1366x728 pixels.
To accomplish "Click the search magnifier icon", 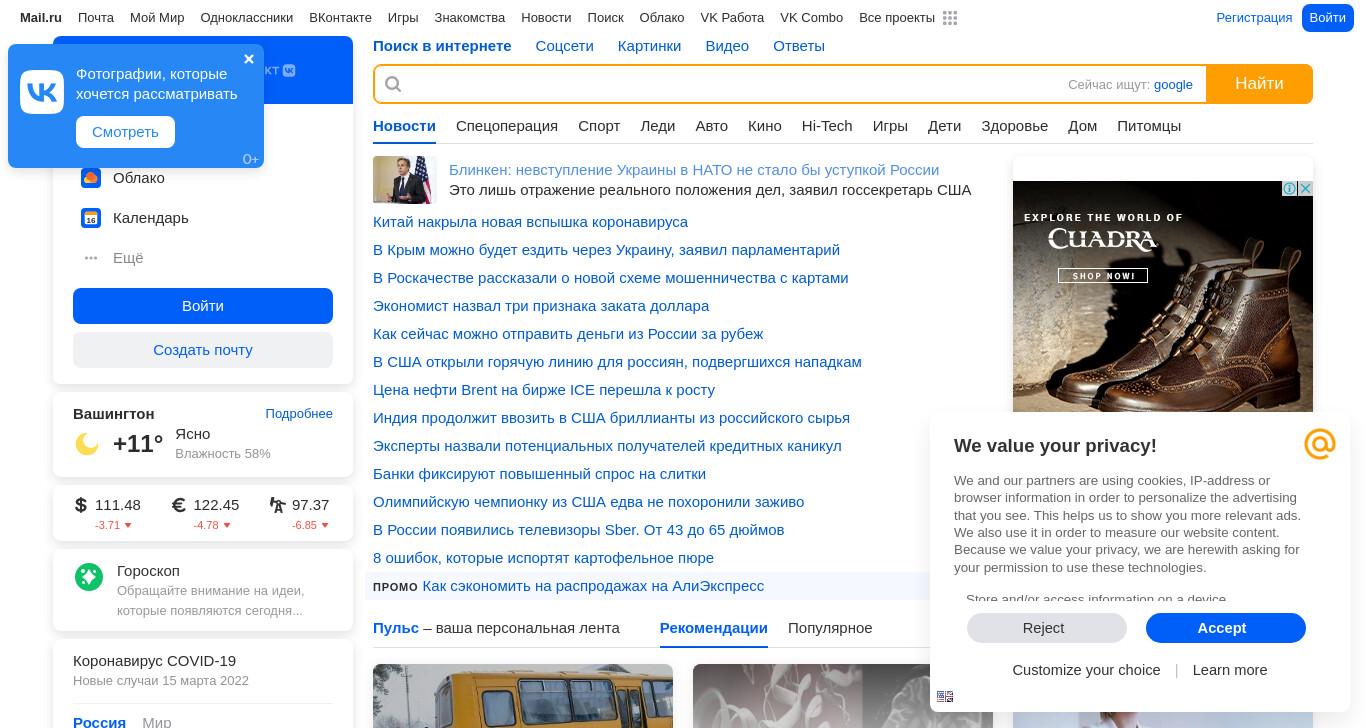I will 393,84.
